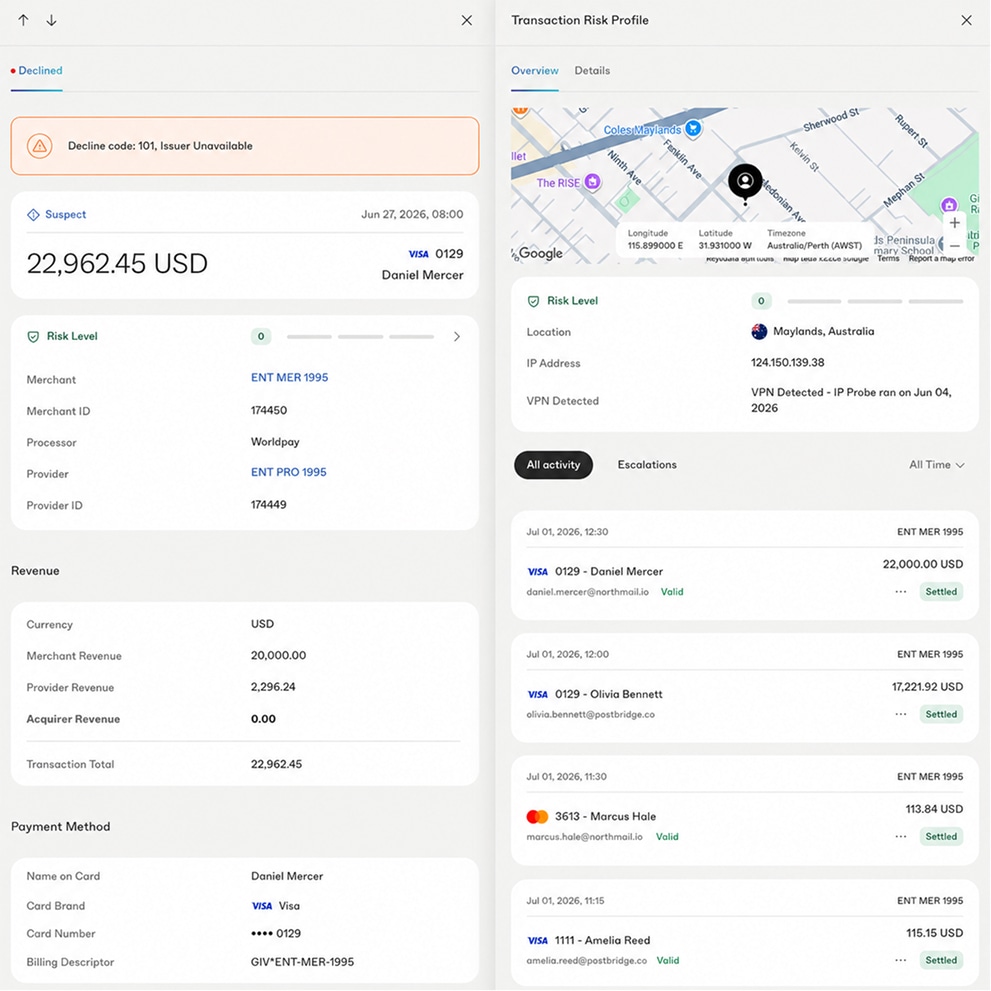The width and height of the screenshot is (991, 991).
Task: Click the Worldpay processor value
Action: point(275,442)
